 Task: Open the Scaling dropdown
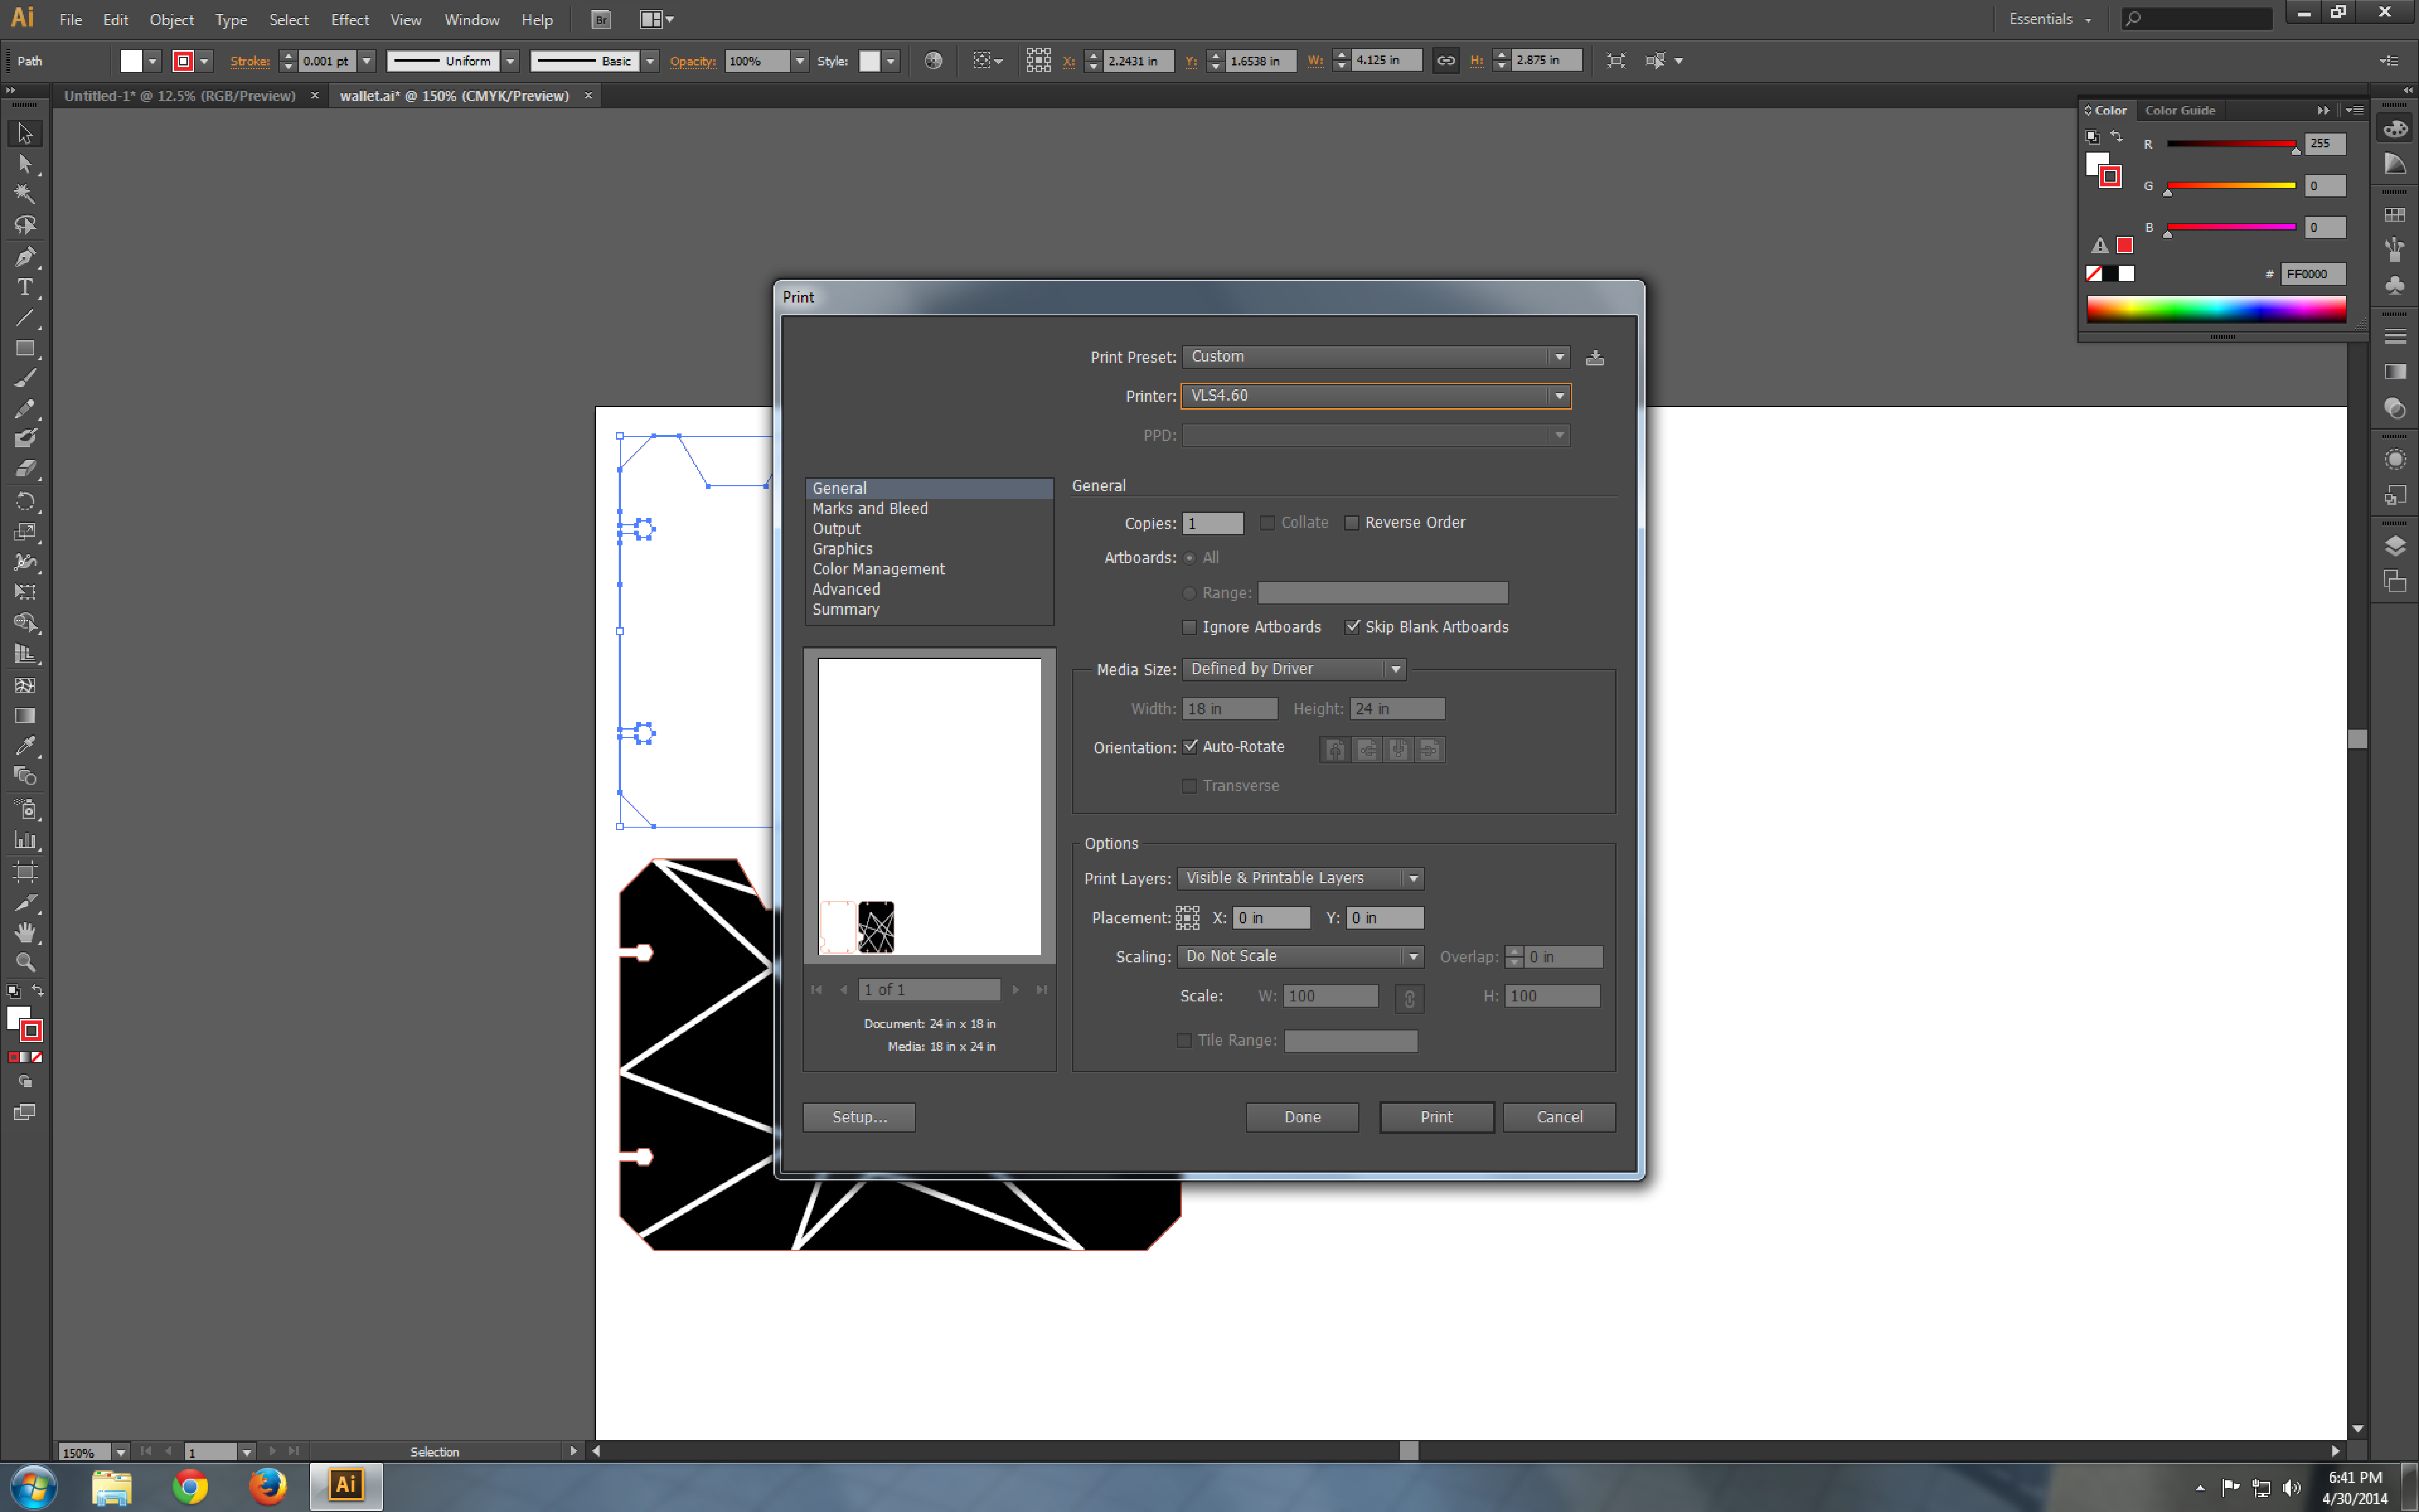1300,957
